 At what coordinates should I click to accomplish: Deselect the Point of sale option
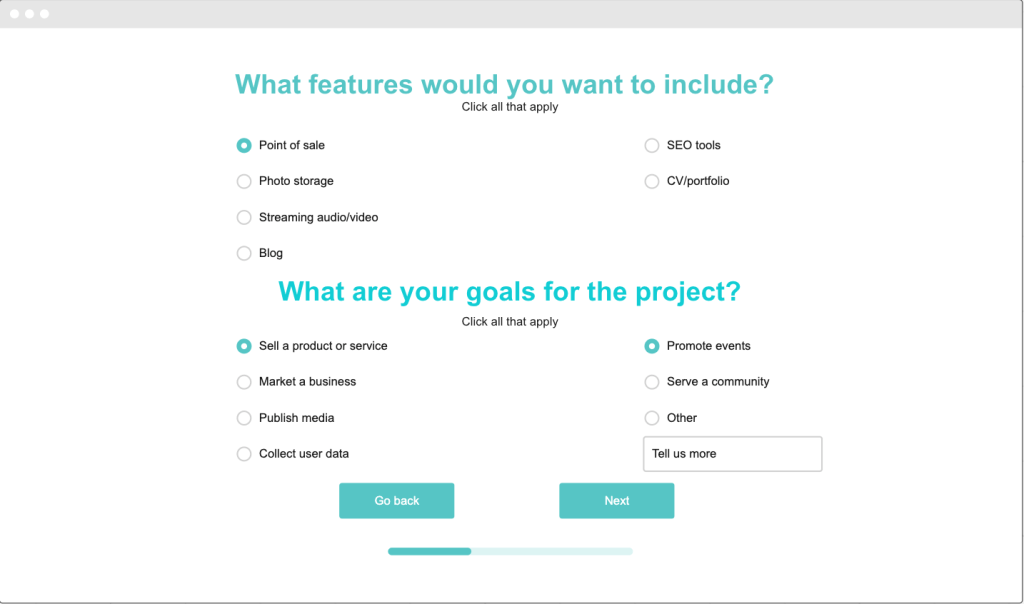coord(244,146)
